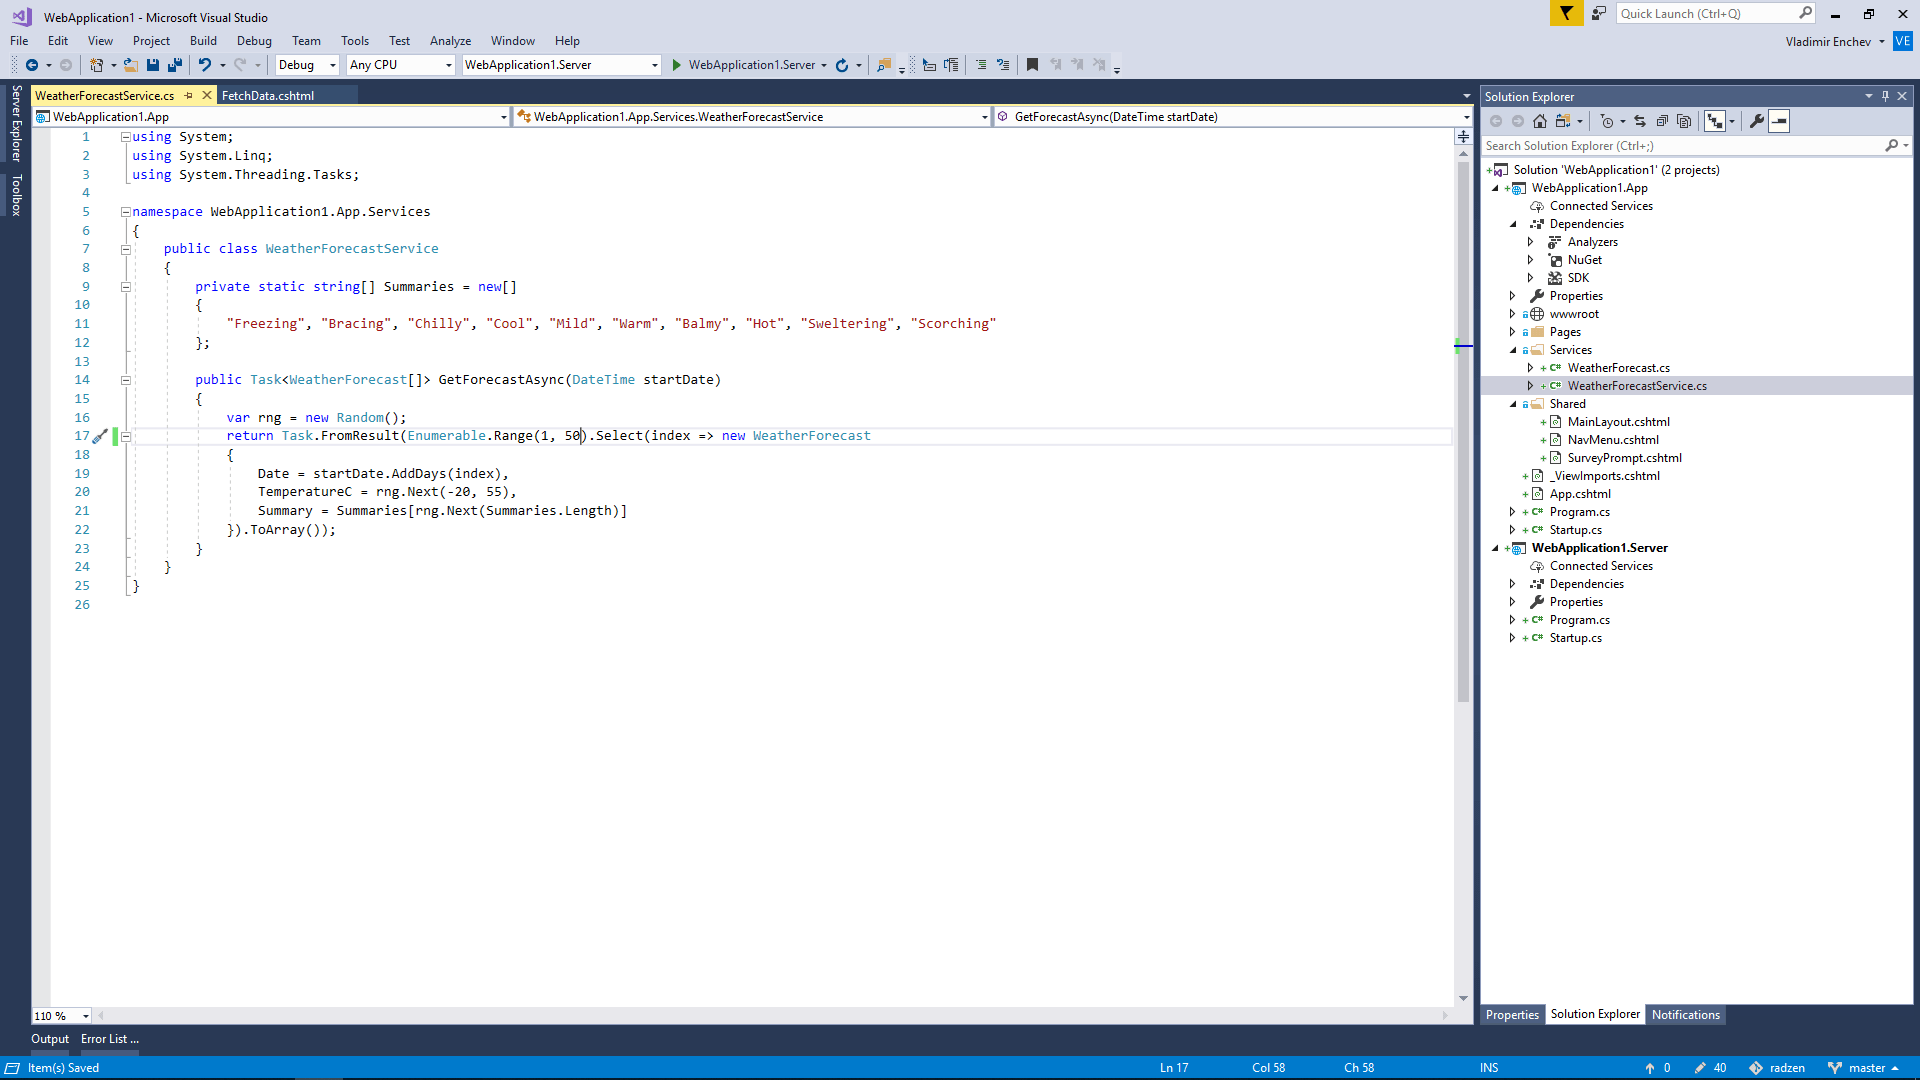The width and height of the screenshot is (1920, 1080).
Task: Toggle pin on WeatherForecastService.cs tab
Action: (x=189, y=96)
